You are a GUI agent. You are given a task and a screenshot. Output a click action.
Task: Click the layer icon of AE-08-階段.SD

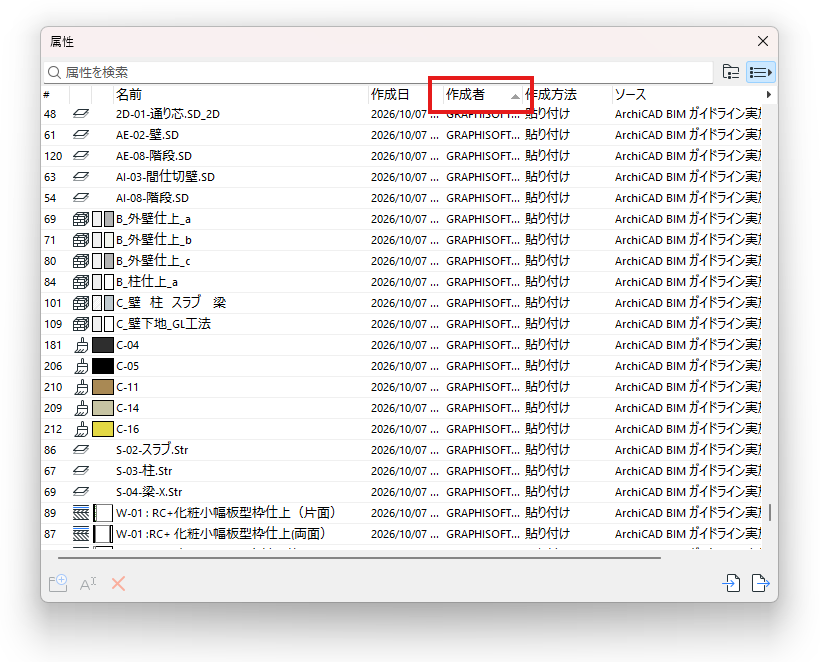click(81, 155)
